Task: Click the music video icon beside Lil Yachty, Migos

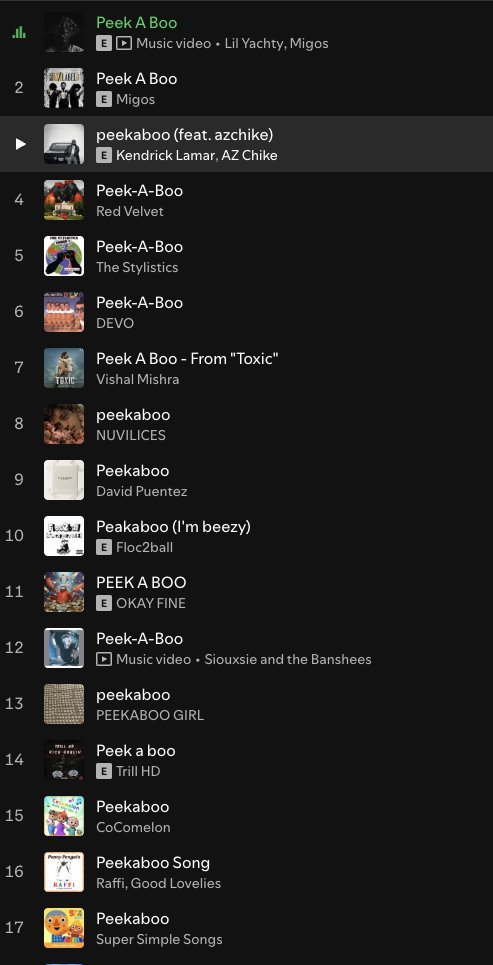Action: click(124, 43)
